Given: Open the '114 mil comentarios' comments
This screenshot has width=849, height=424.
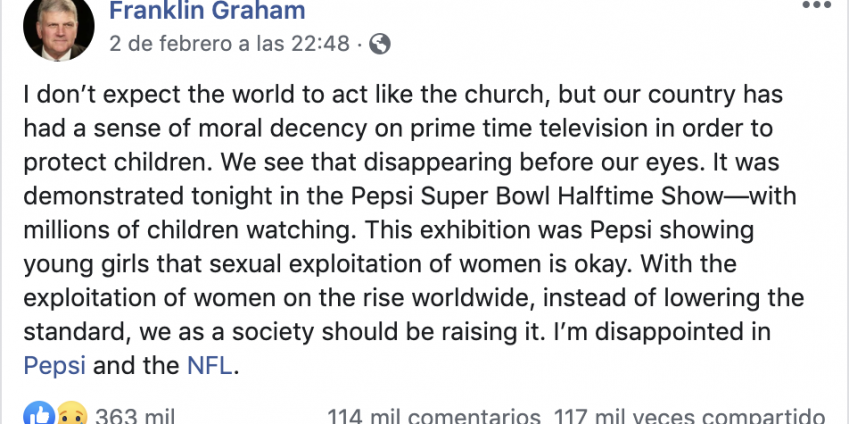Looking at the screenshot, I should (x=431, y=415).
